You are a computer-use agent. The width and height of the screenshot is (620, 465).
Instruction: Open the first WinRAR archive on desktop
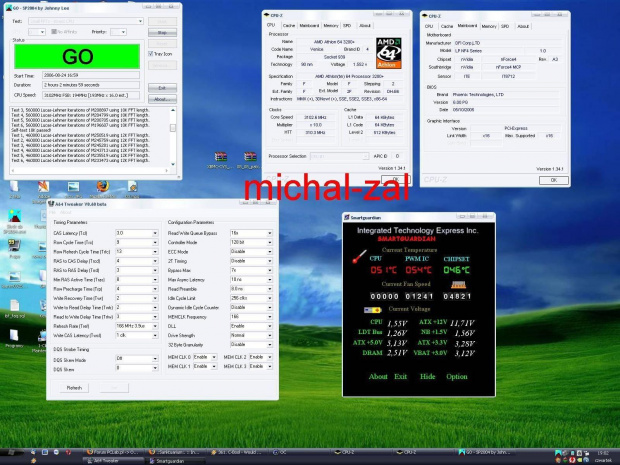tap(219, 158)
